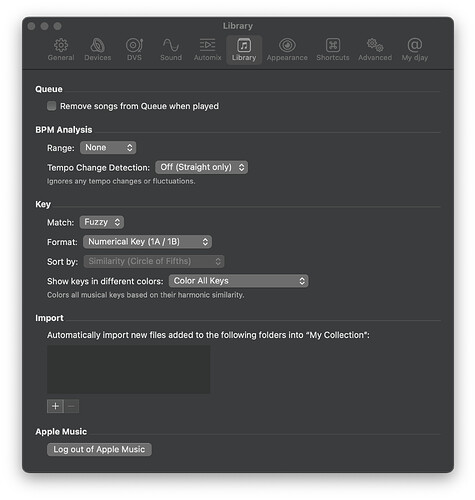475x500 pixels.
Task: Open the Tempo Change Detection dropdown
Action: [x=201, y=167]
